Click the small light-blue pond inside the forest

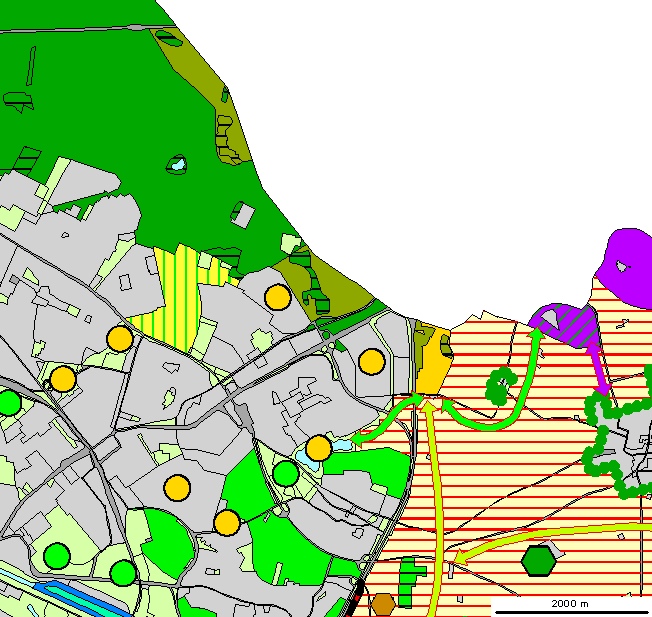178,165
